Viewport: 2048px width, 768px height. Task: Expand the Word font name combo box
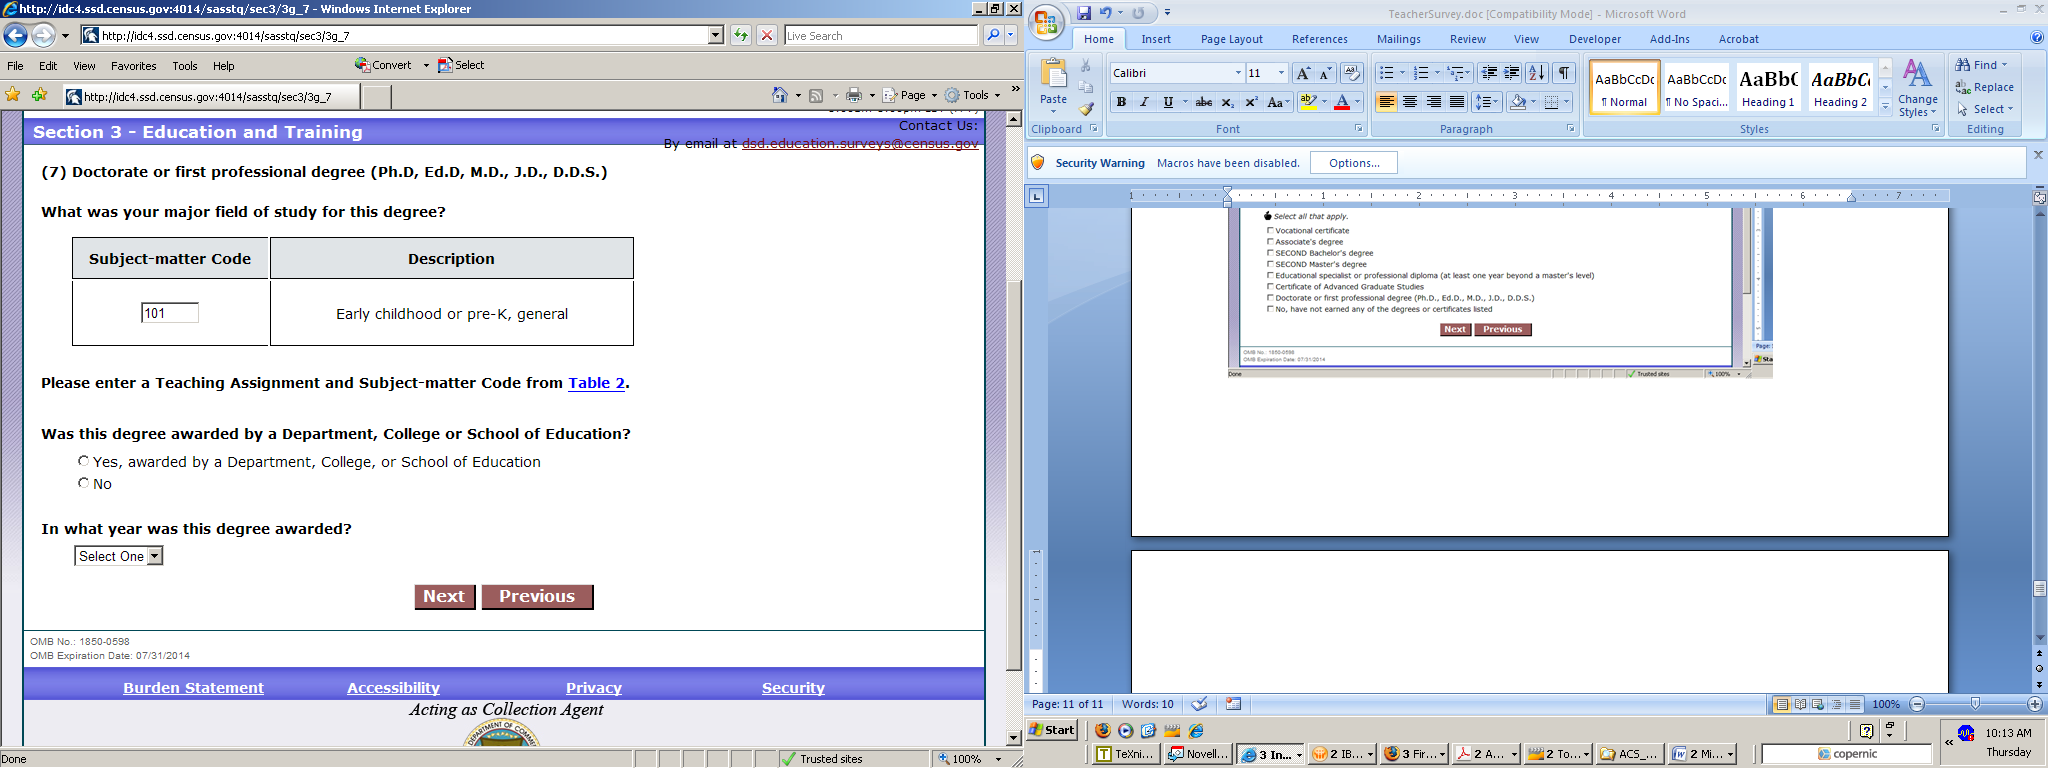point(1237,73)
